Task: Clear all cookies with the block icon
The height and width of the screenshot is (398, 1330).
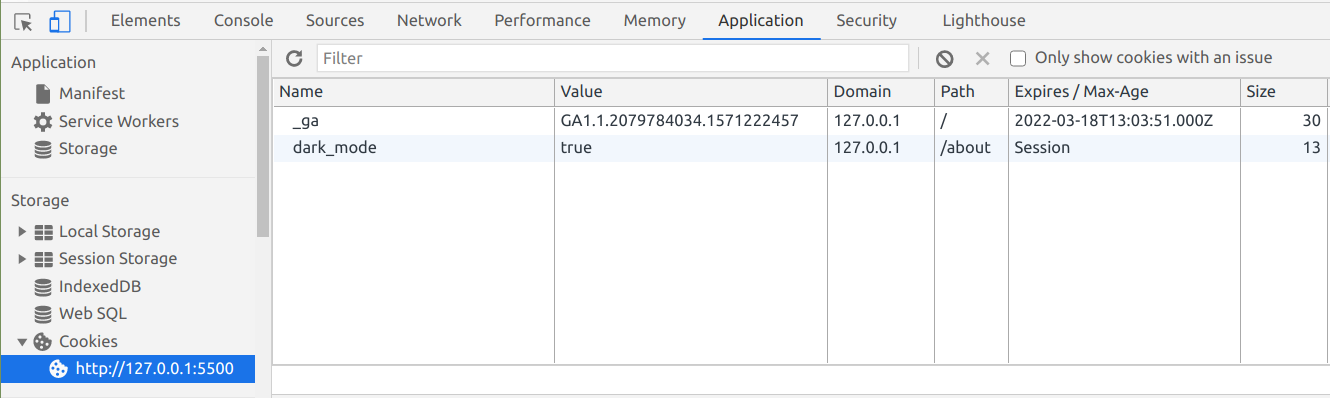Action: [x=944, y=59]
